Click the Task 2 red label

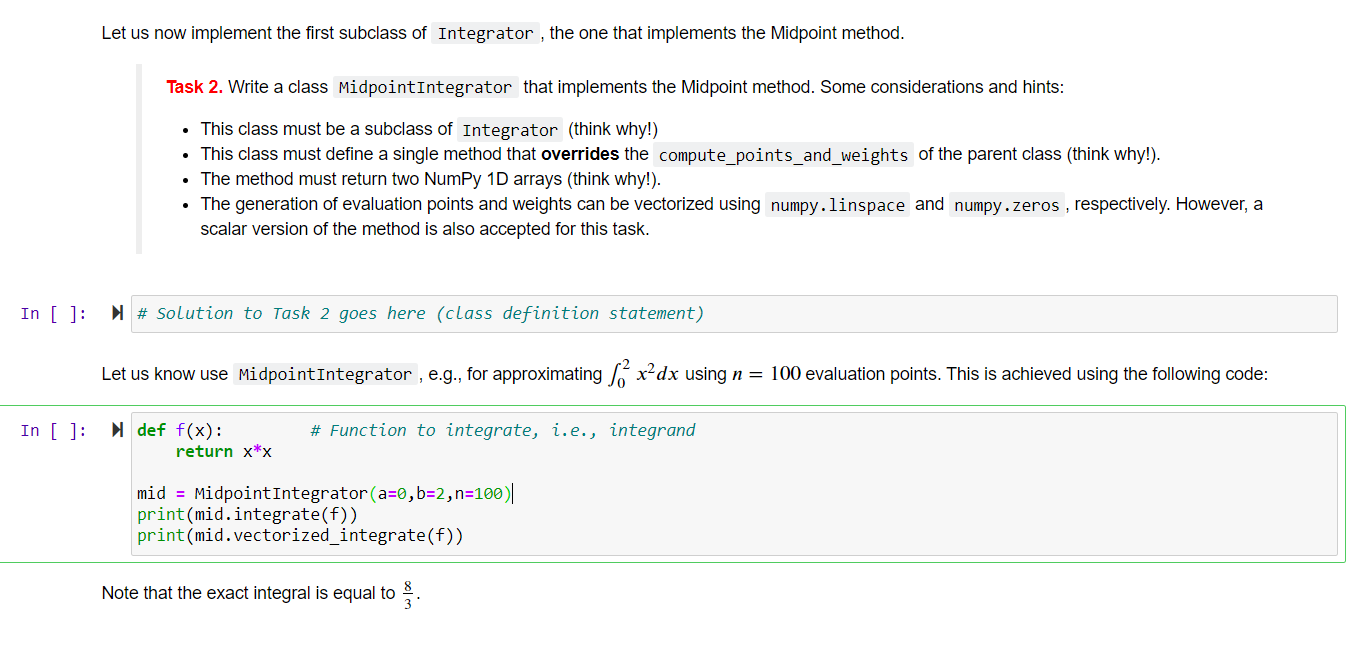tap(193, 87)
